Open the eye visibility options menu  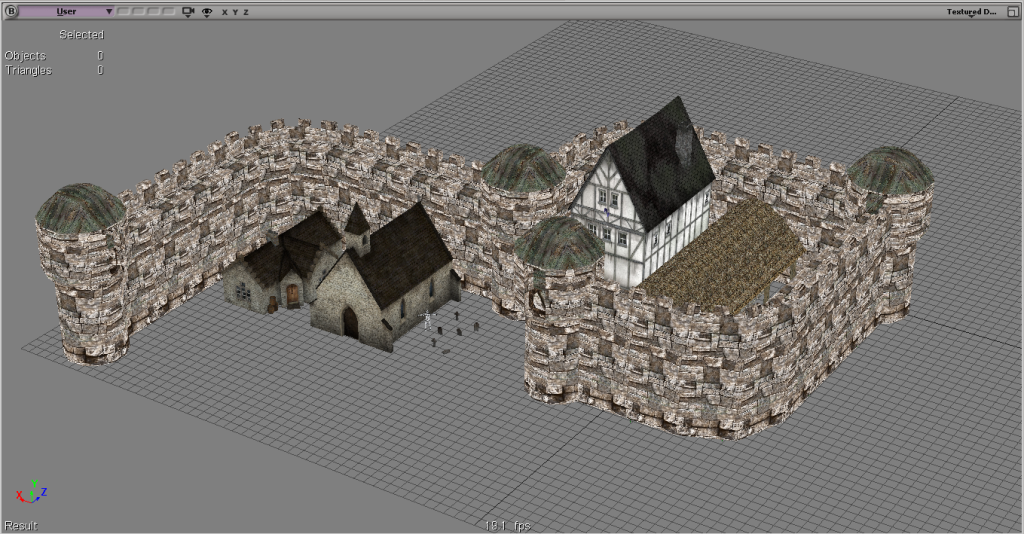207,12
